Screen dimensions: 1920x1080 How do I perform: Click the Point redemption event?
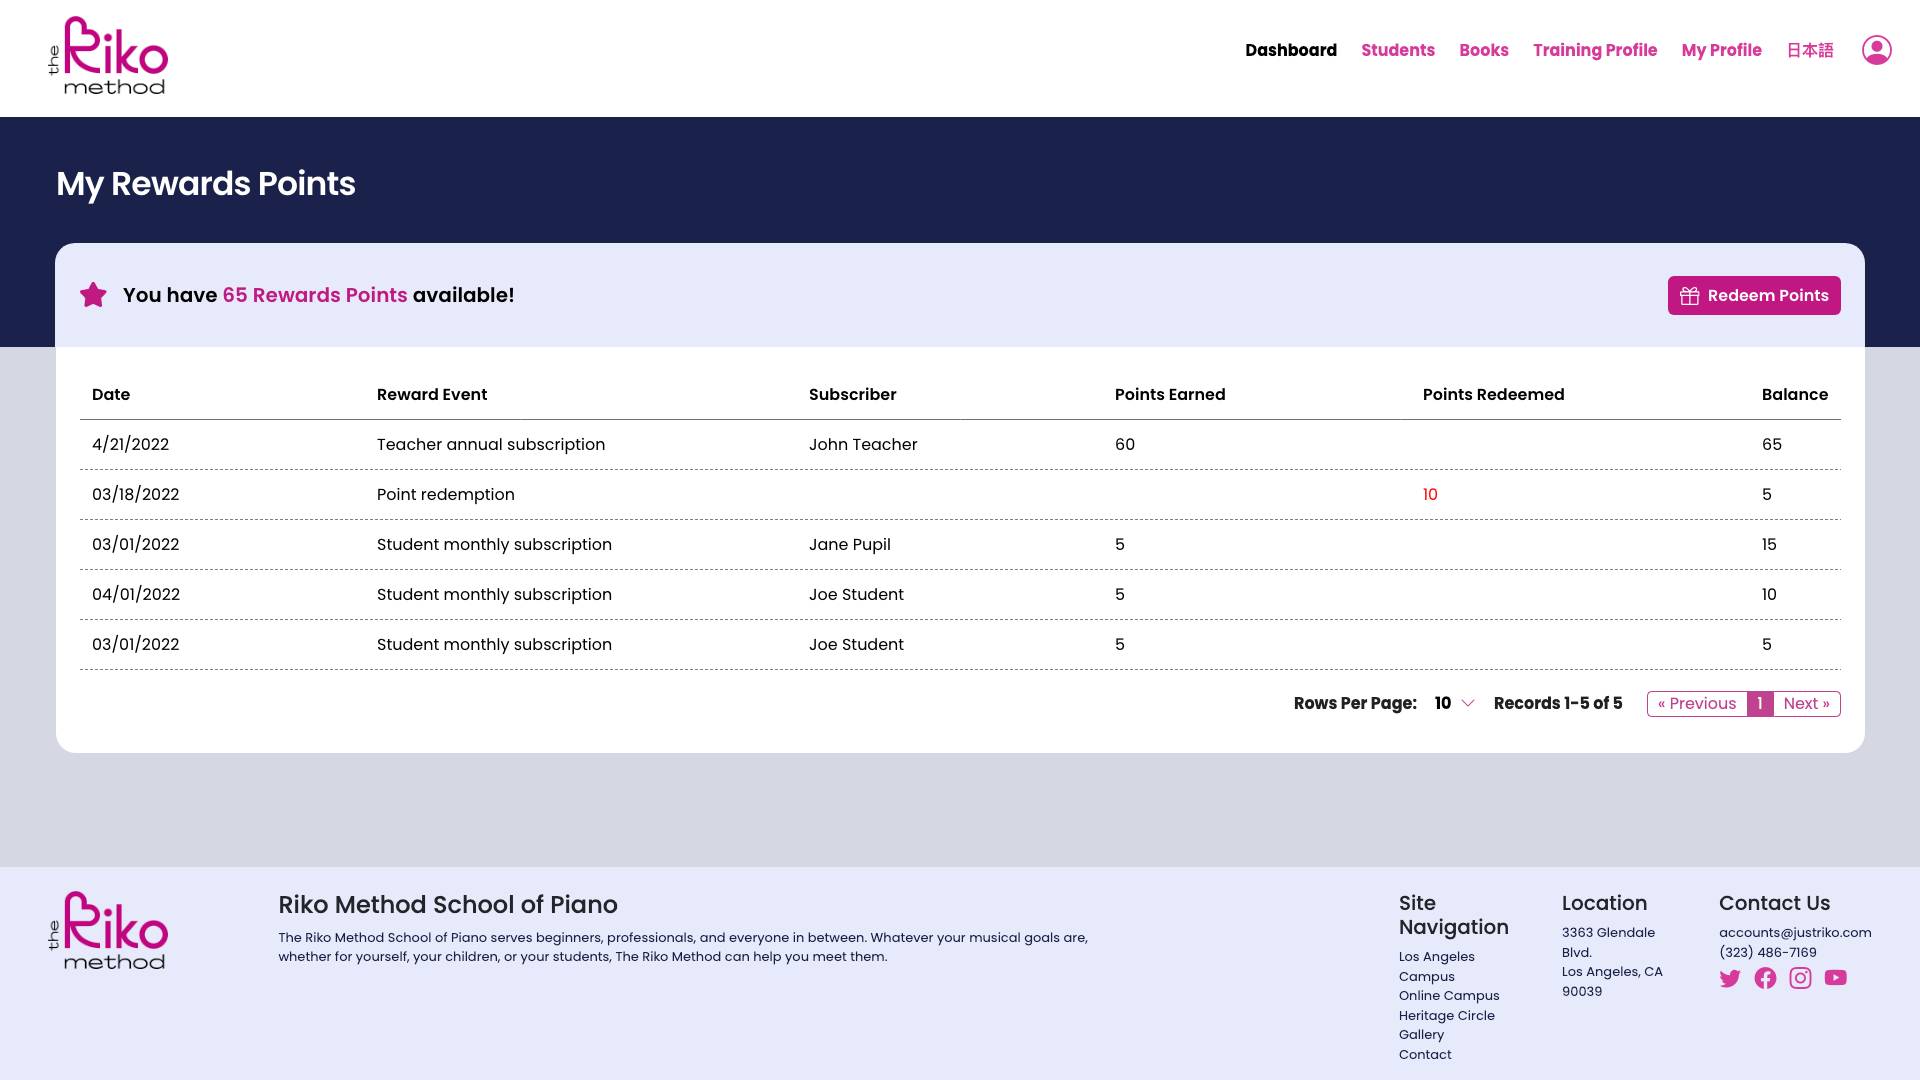445,494
